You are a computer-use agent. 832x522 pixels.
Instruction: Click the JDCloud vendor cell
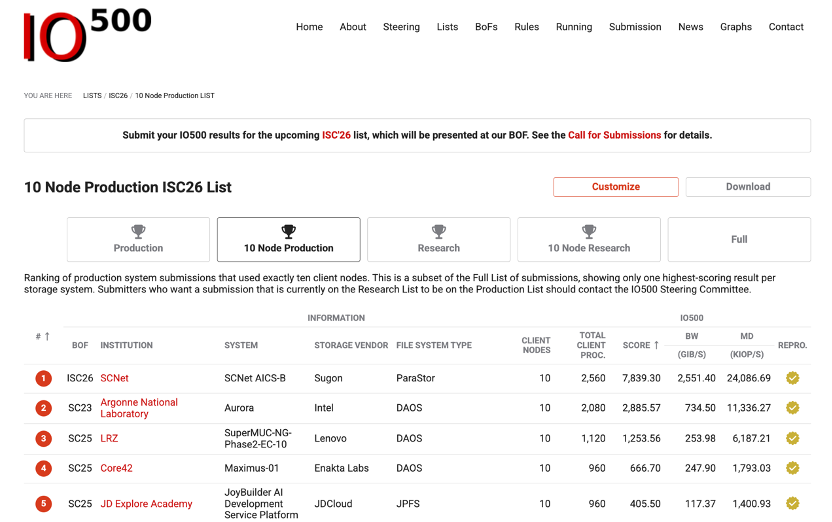[x=333, y=503]
